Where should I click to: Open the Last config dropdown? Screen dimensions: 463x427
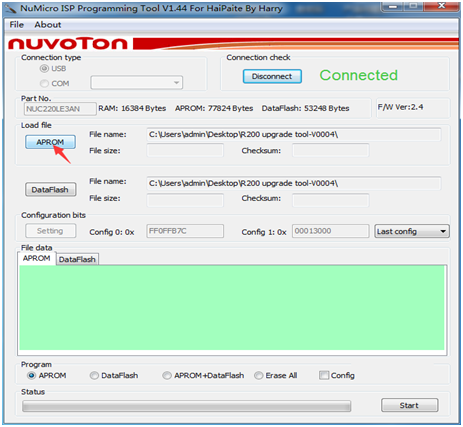pos(412,231)
